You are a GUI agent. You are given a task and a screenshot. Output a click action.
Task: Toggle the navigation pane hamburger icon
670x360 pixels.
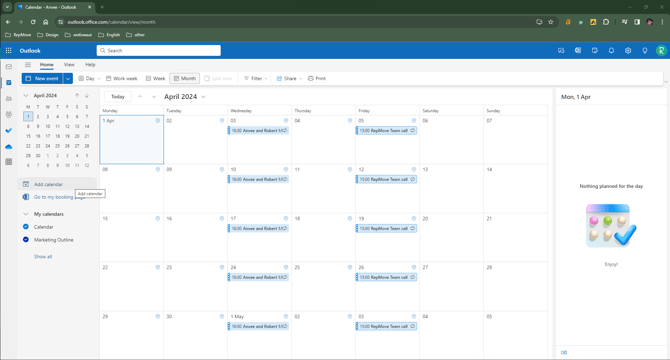(28, 64)
